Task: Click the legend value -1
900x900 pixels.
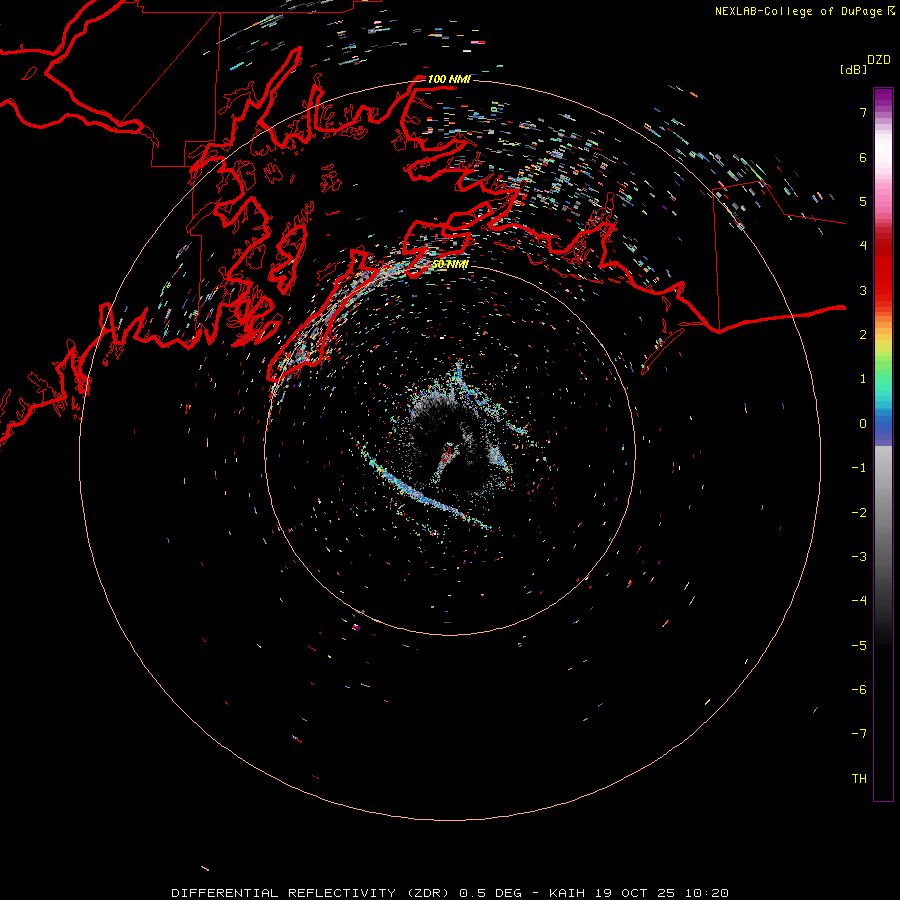Action: 859,468
